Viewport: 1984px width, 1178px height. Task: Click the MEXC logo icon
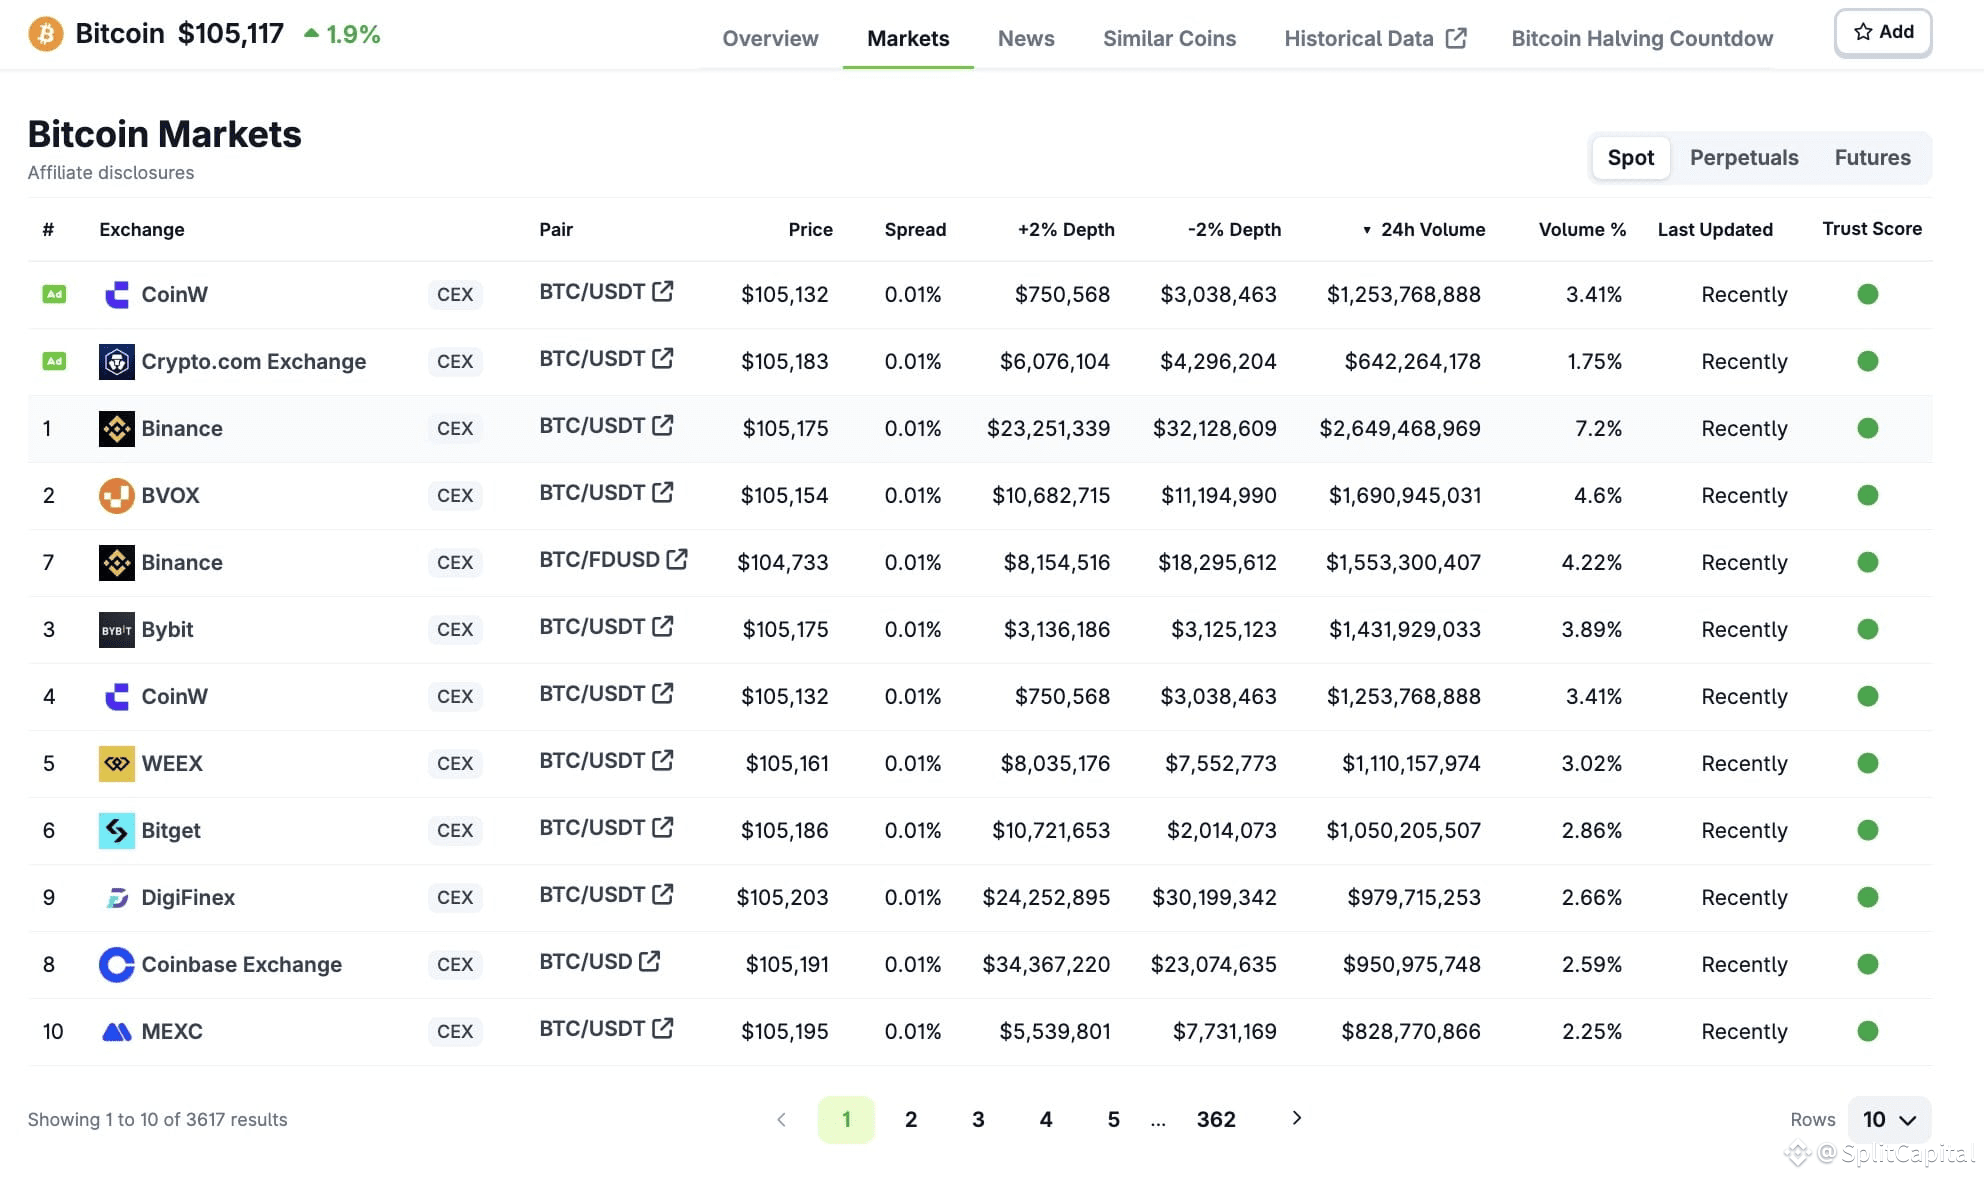117,1031
